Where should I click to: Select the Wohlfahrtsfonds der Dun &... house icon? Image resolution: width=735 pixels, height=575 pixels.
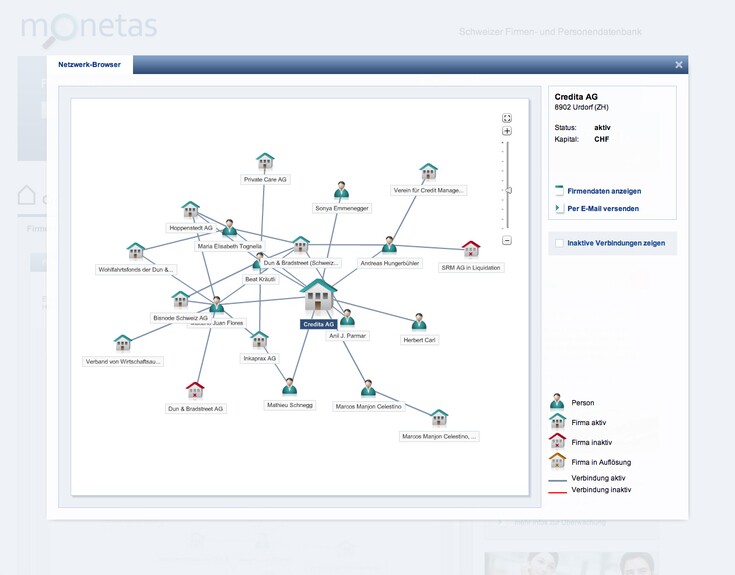pyautogui.click(x=136, y=251)
